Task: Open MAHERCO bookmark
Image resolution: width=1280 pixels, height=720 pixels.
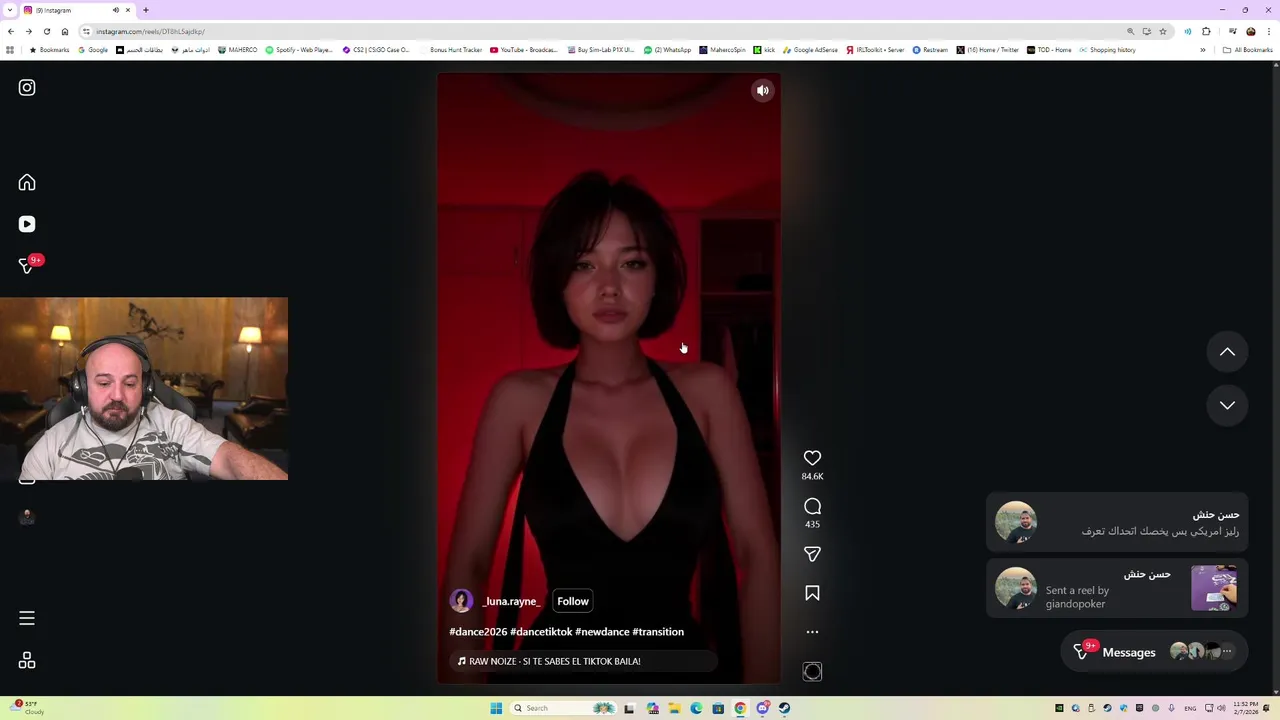Action: 237,50
